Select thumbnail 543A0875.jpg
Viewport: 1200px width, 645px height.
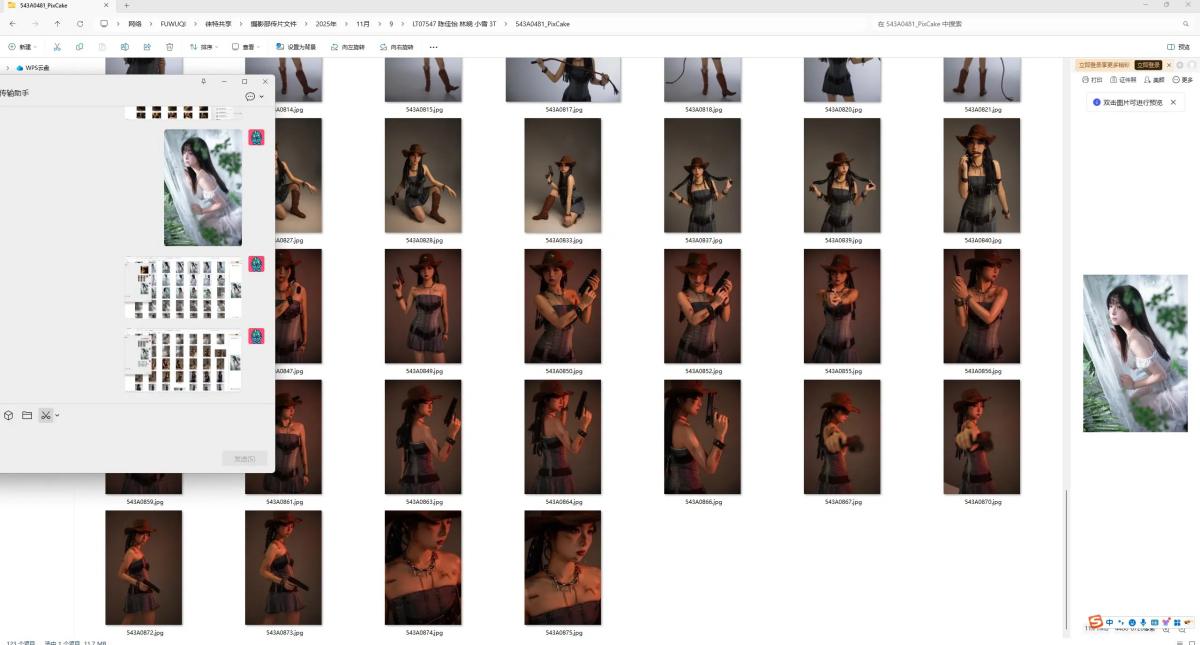click(x=563, y=567)
